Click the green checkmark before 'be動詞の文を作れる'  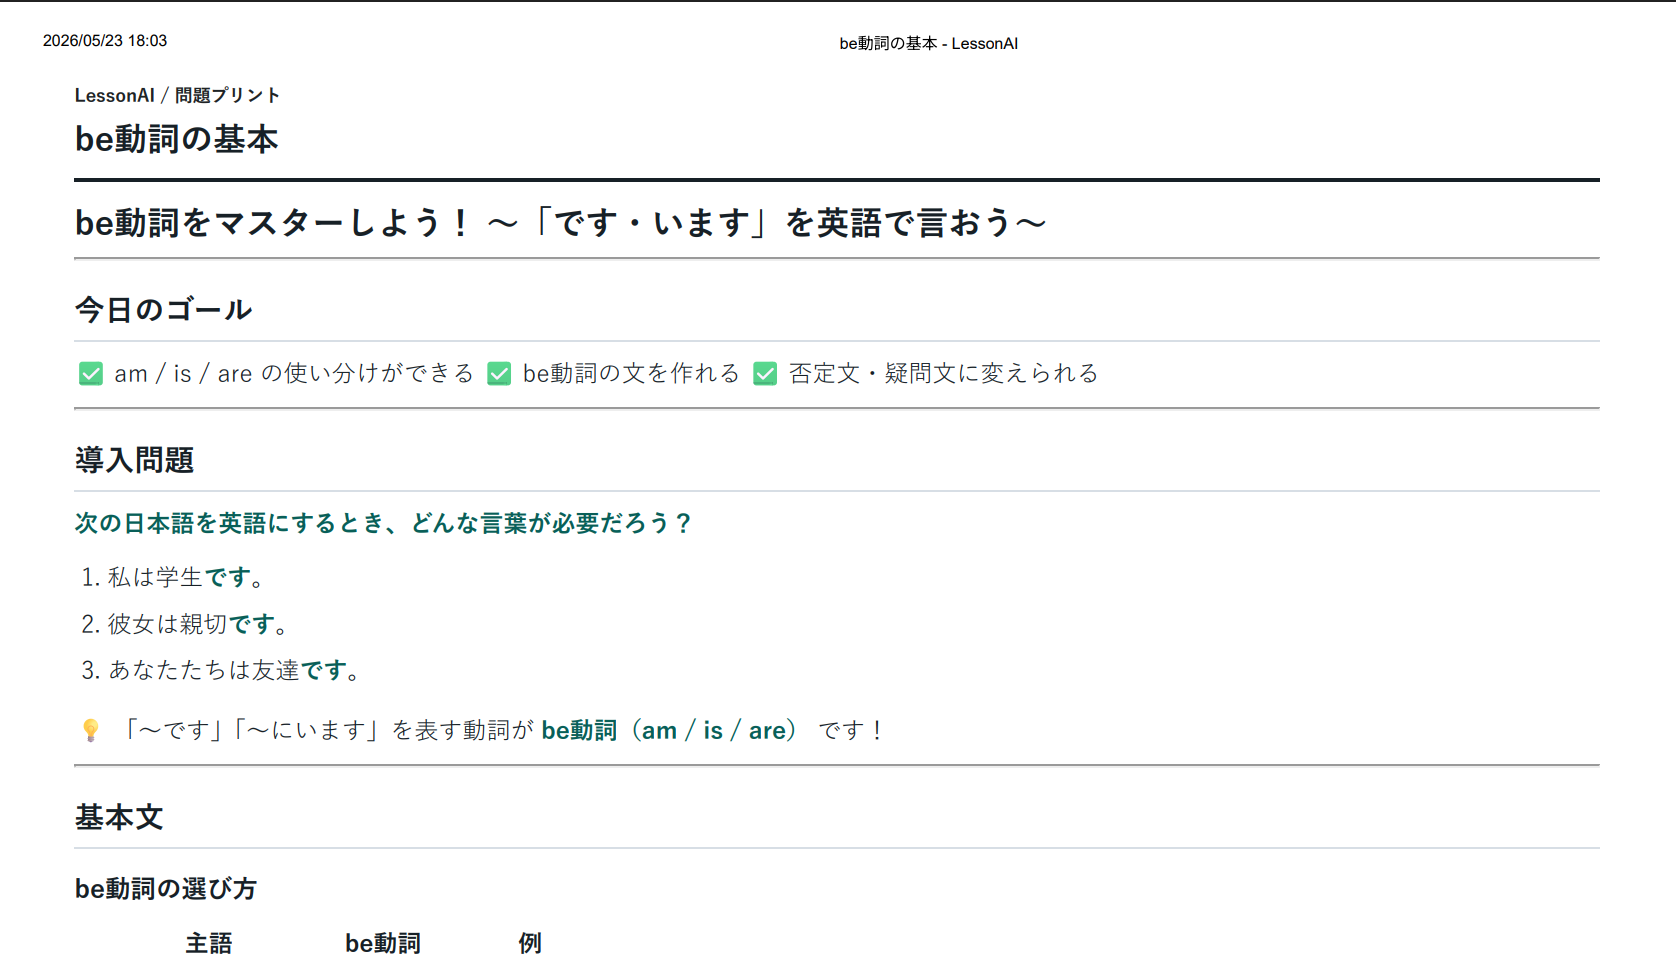click(x=499, y=374)
